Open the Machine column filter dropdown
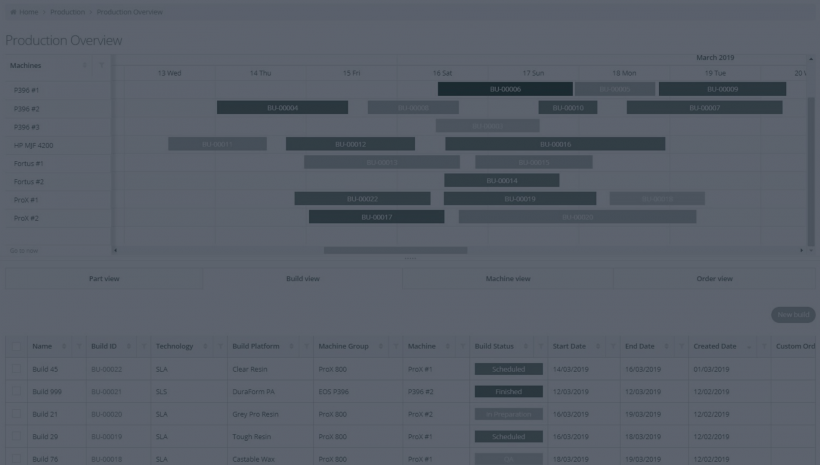The height and width of the screenshot is (465, 820). click(x=460, y=347)
